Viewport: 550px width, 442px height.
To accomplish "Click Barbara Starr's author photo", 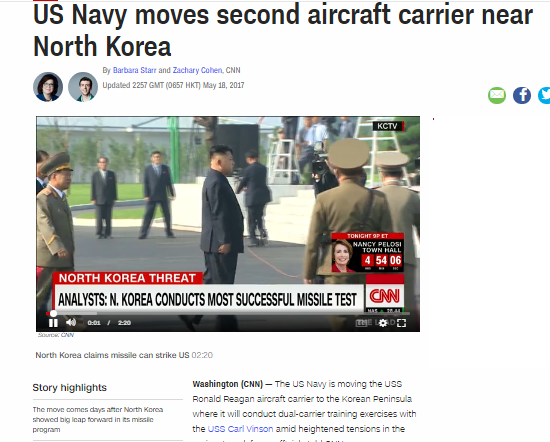I will pyautogui.click(x=48, y=87).
